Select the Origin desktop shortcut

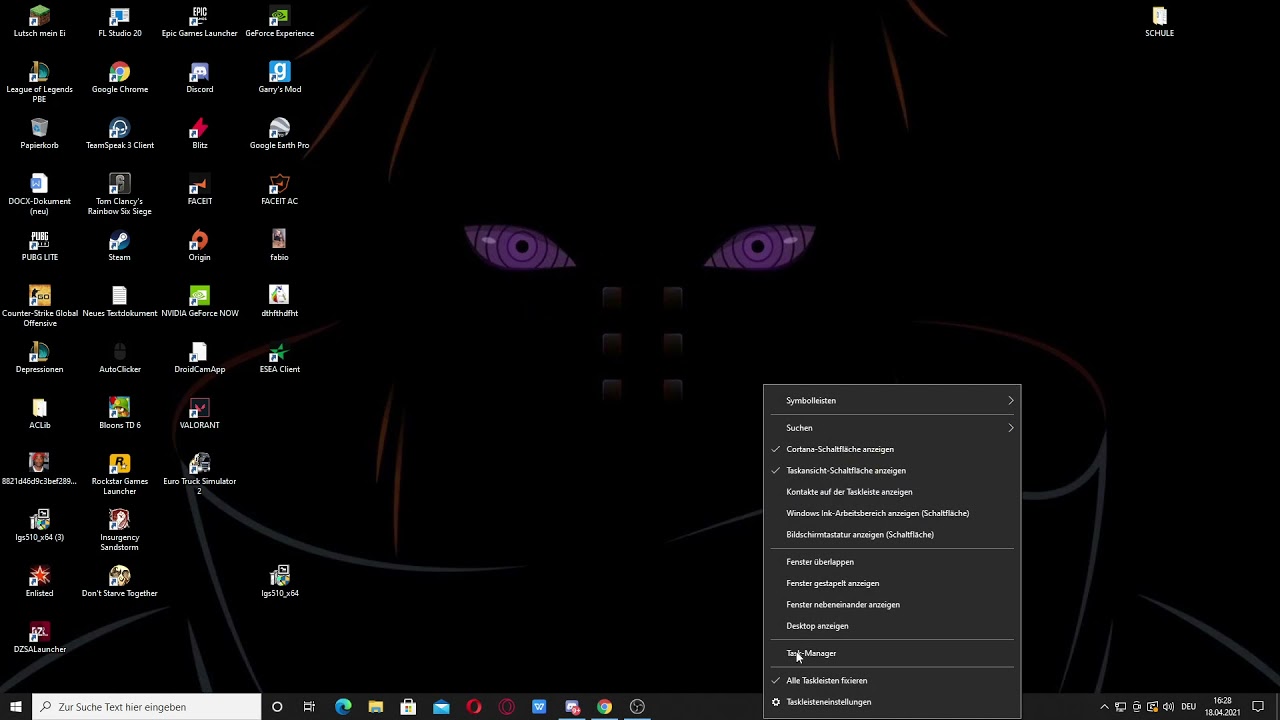(x=199, y=246)
